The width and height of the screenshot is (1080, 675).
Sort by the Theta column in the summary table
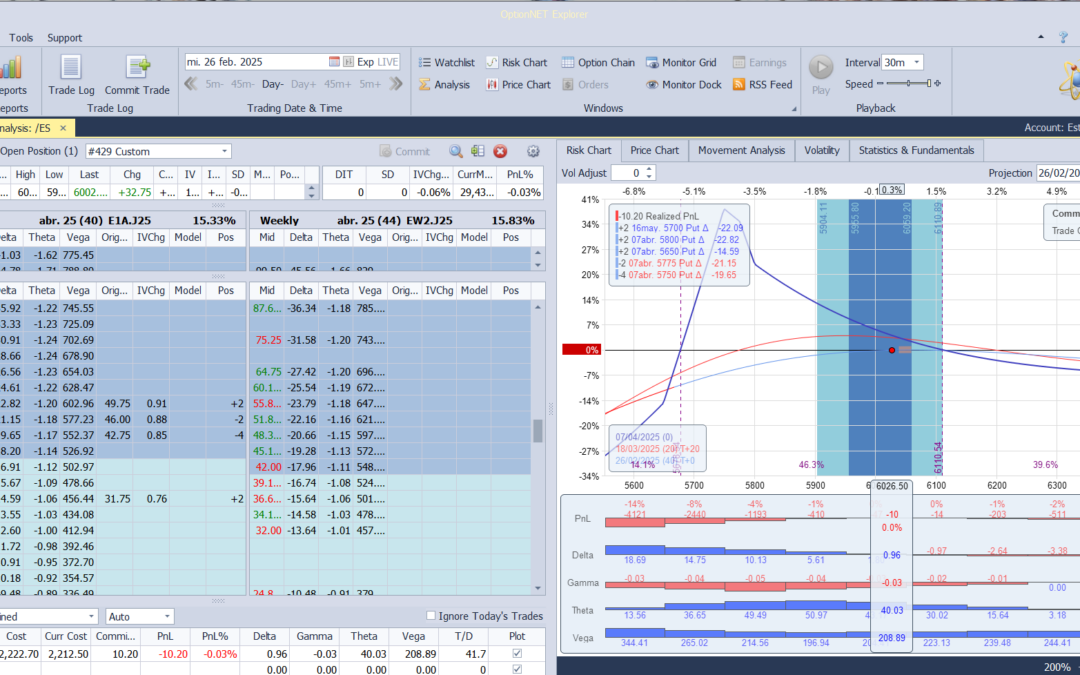(364, 636)
